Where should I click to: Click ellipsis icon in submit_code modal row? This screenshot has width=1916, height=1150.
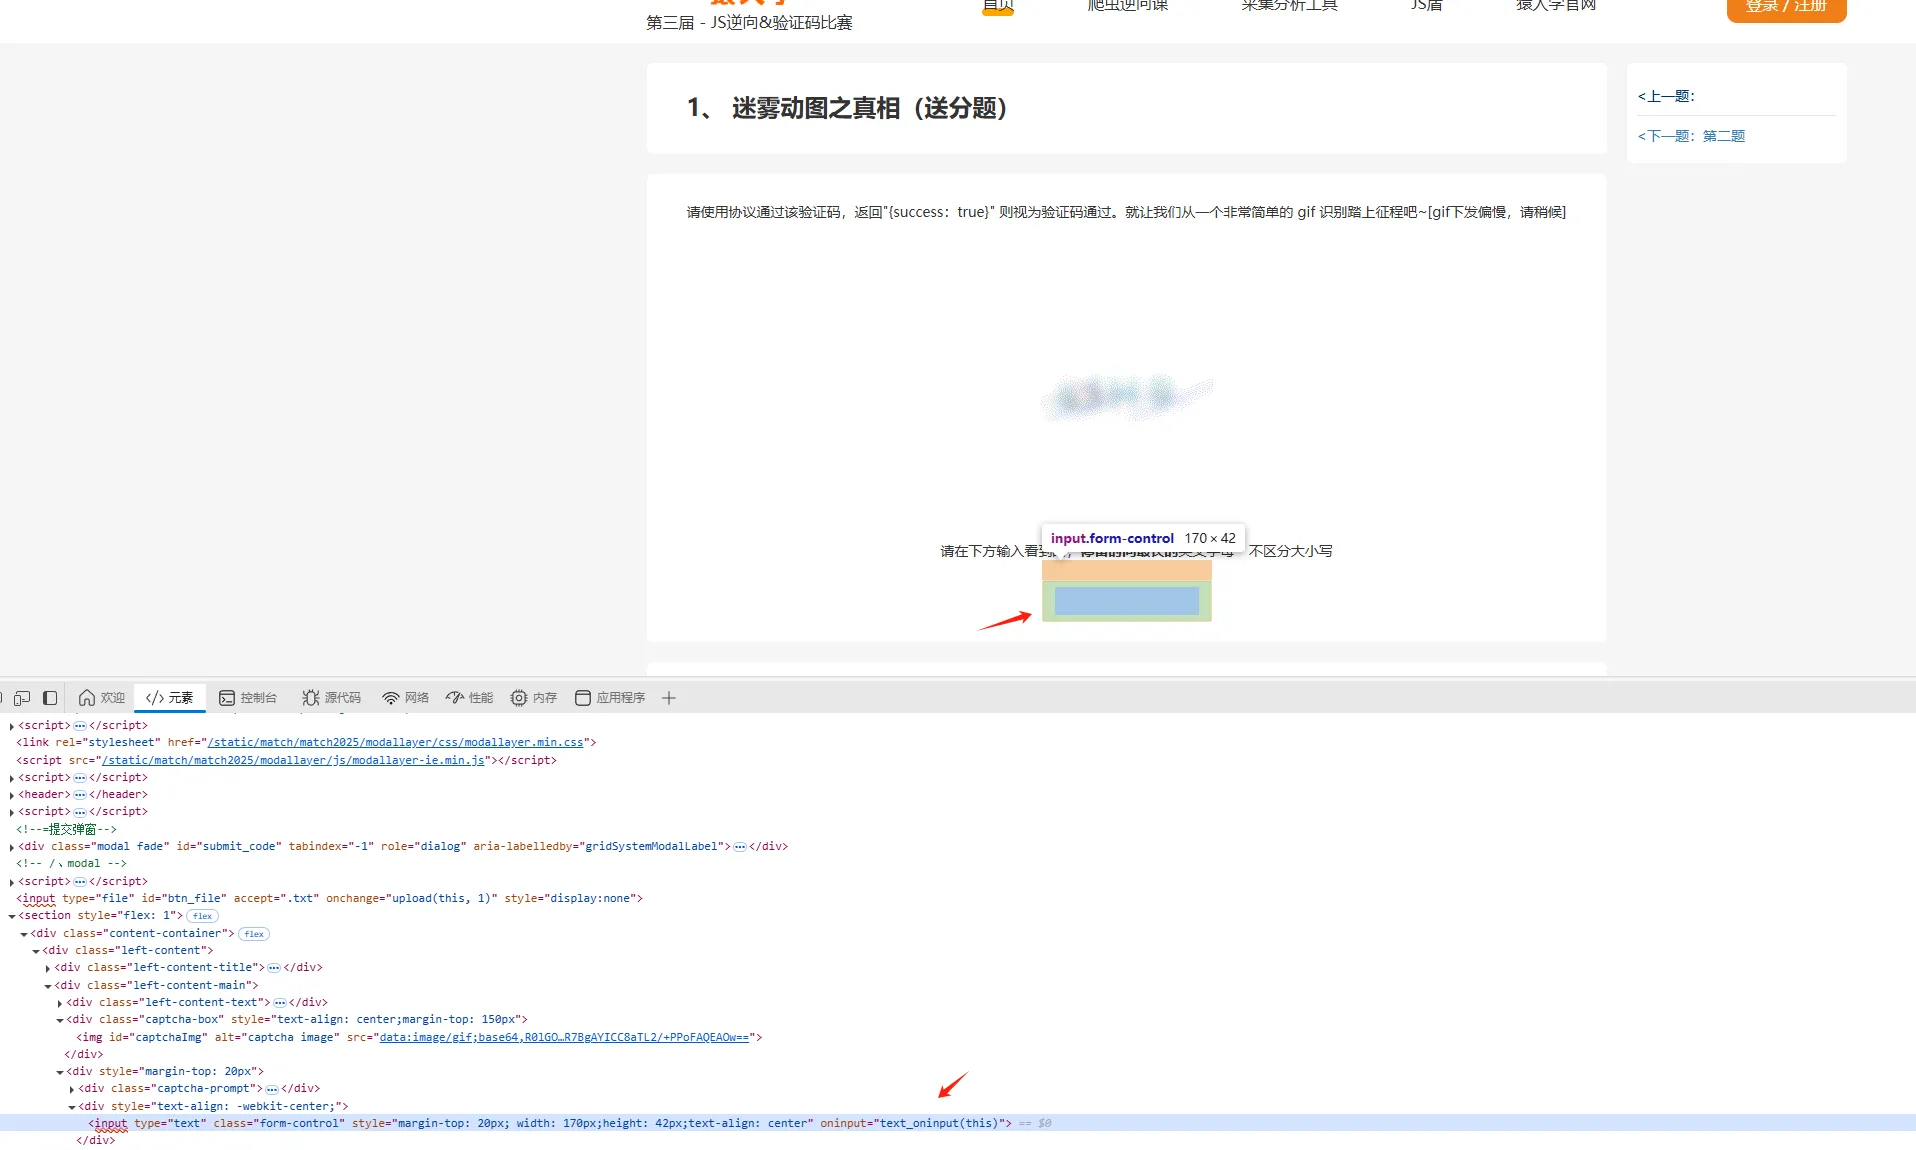740,847
